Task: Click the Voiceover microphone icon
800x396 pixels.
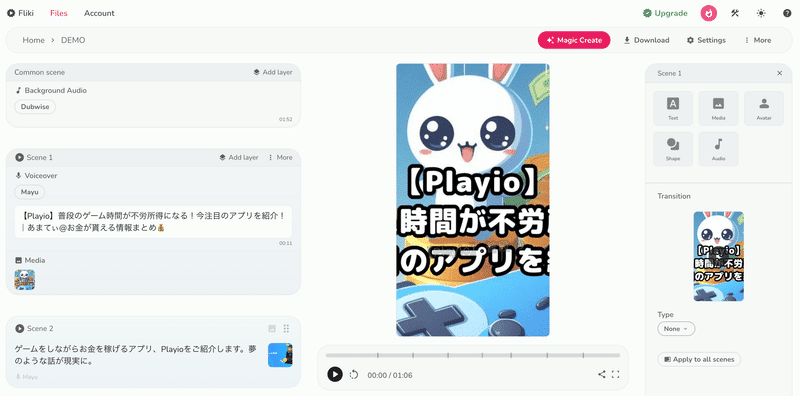Action: coord(19,176)
